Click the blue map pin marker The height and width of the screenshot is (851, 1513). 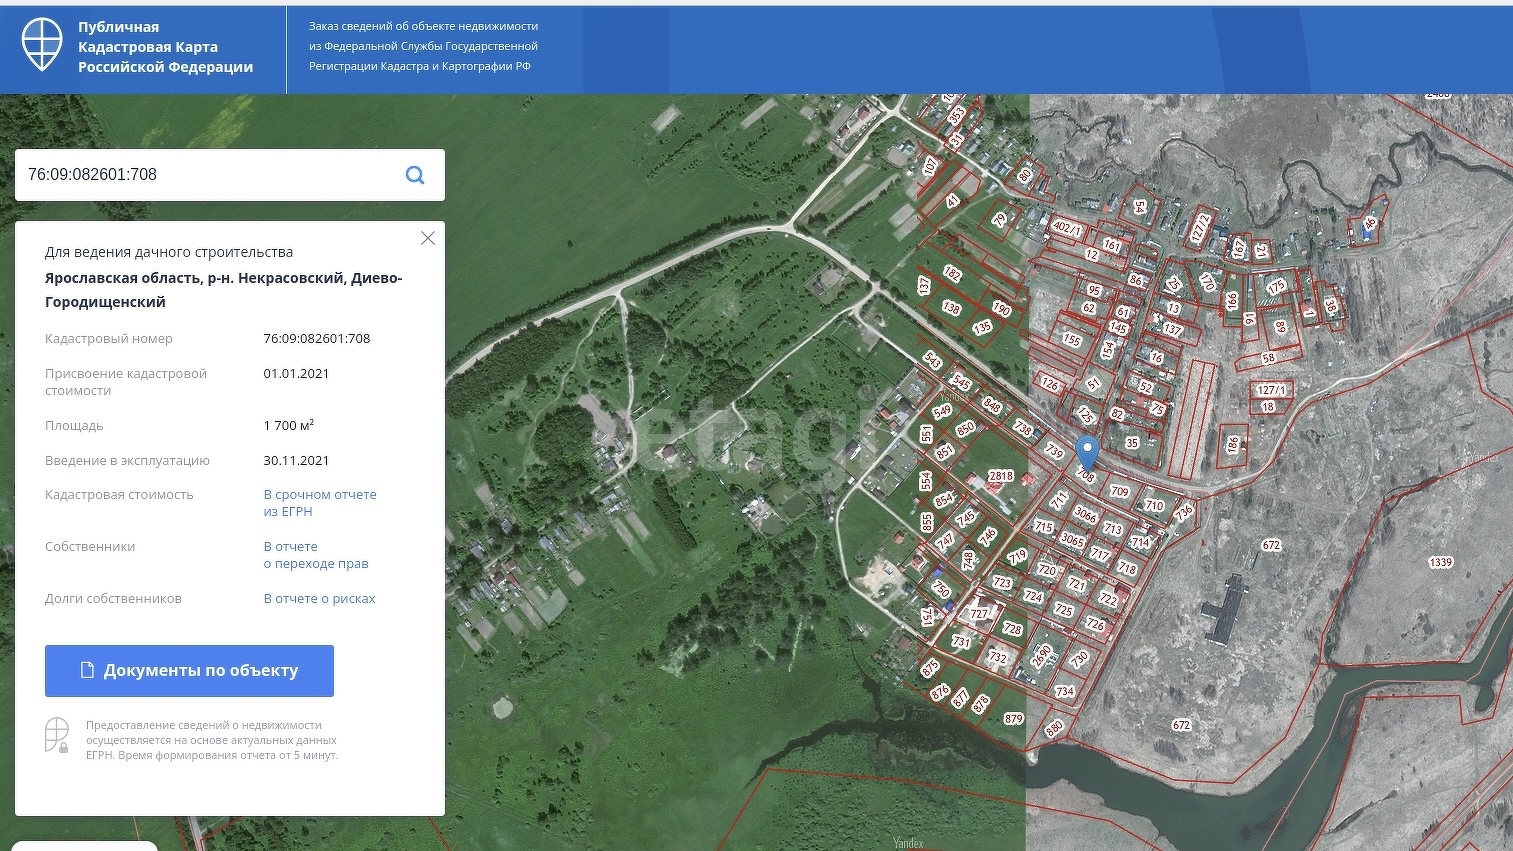[x=1087, y=452]
